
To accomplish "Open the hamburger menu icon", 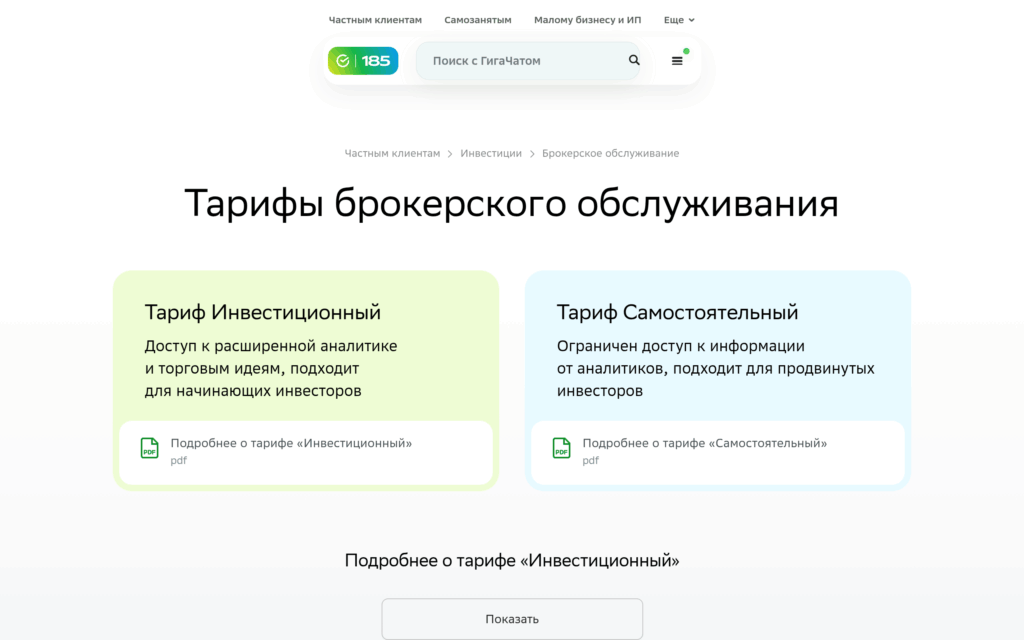I will coord(677,61).
